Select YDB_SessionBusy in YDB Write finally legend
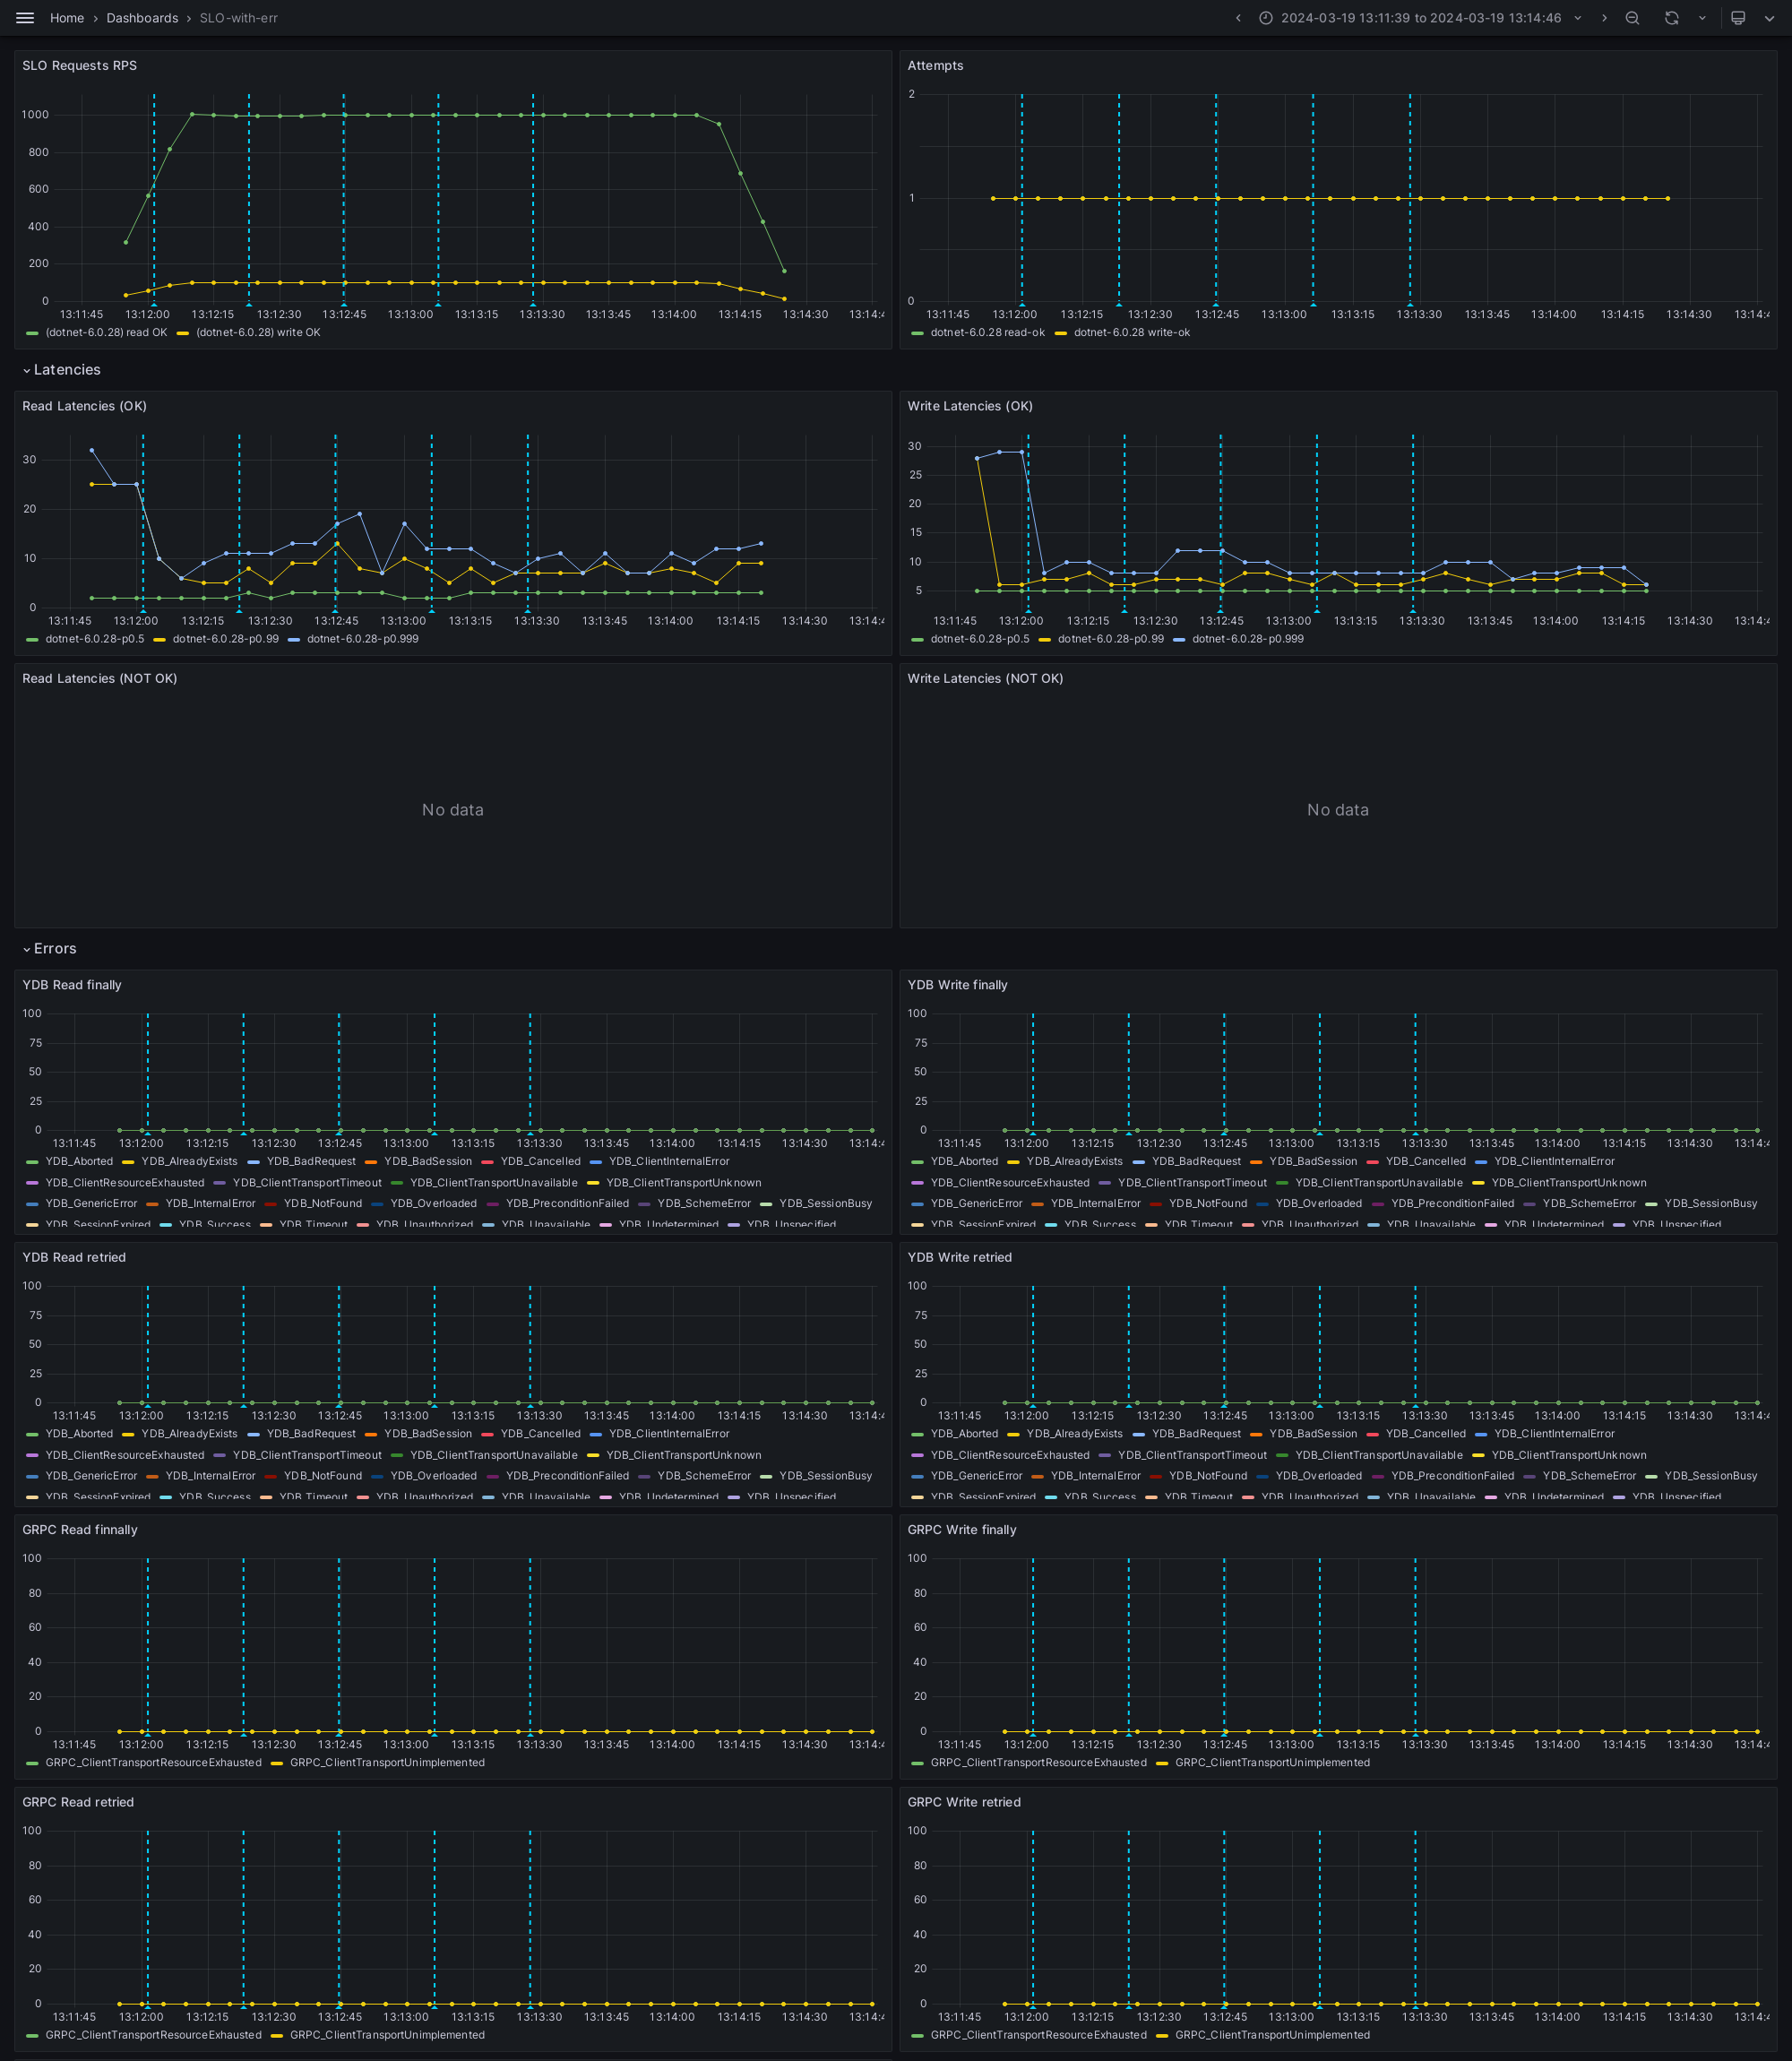1792x2061 pixels. click(1710, 1204)
